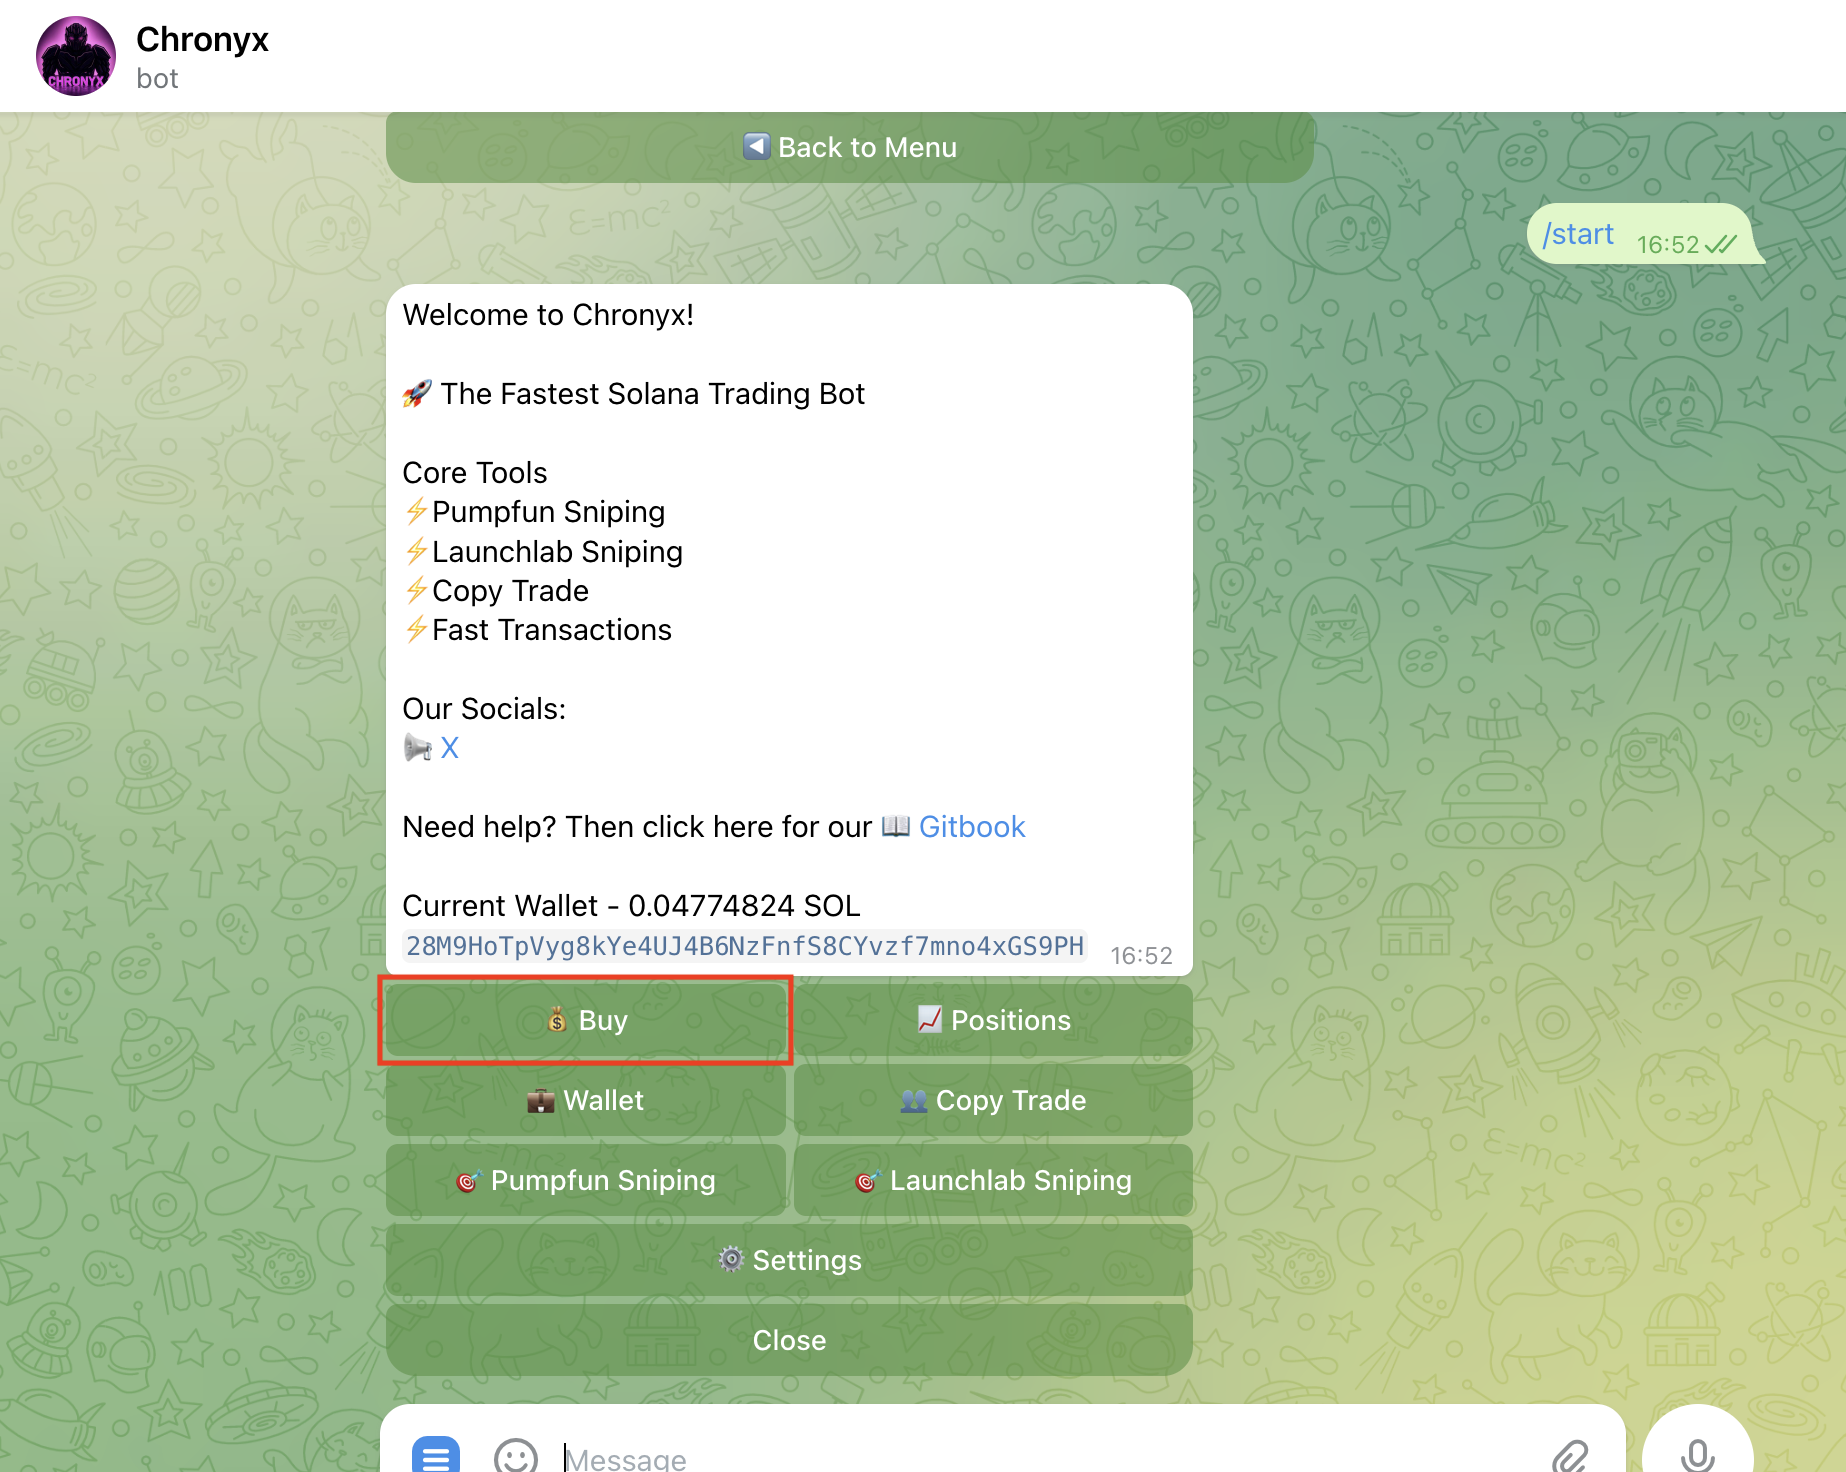Click the gear icon on Settings button
The image size is (1846, 1472).
733,1260
